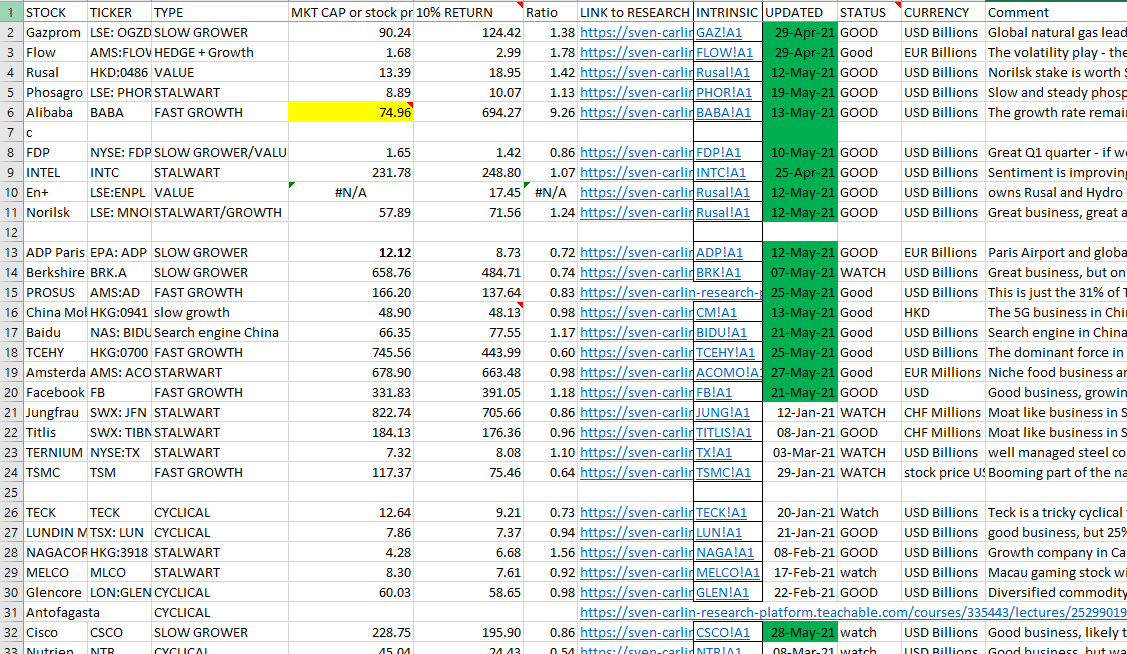Select the UPDATED header cell

tap(800, 12)
